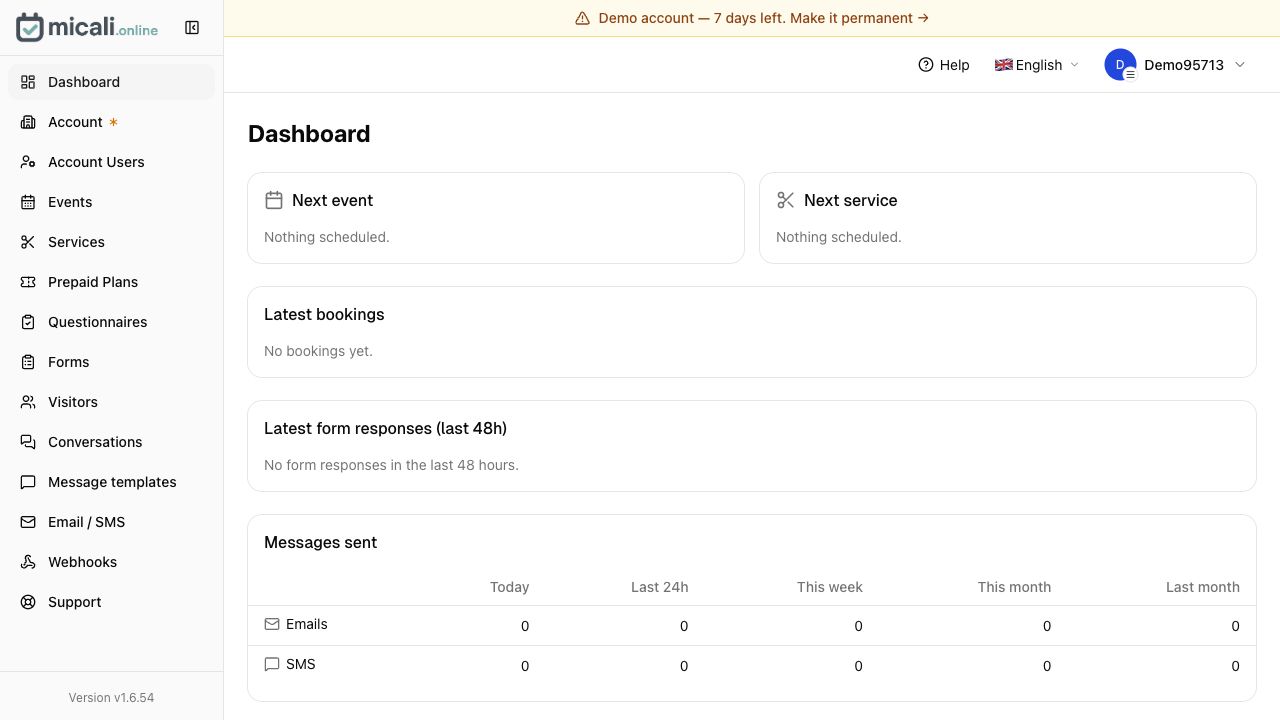
Task: Click the Dashboard page title
Action: point(309,134)
